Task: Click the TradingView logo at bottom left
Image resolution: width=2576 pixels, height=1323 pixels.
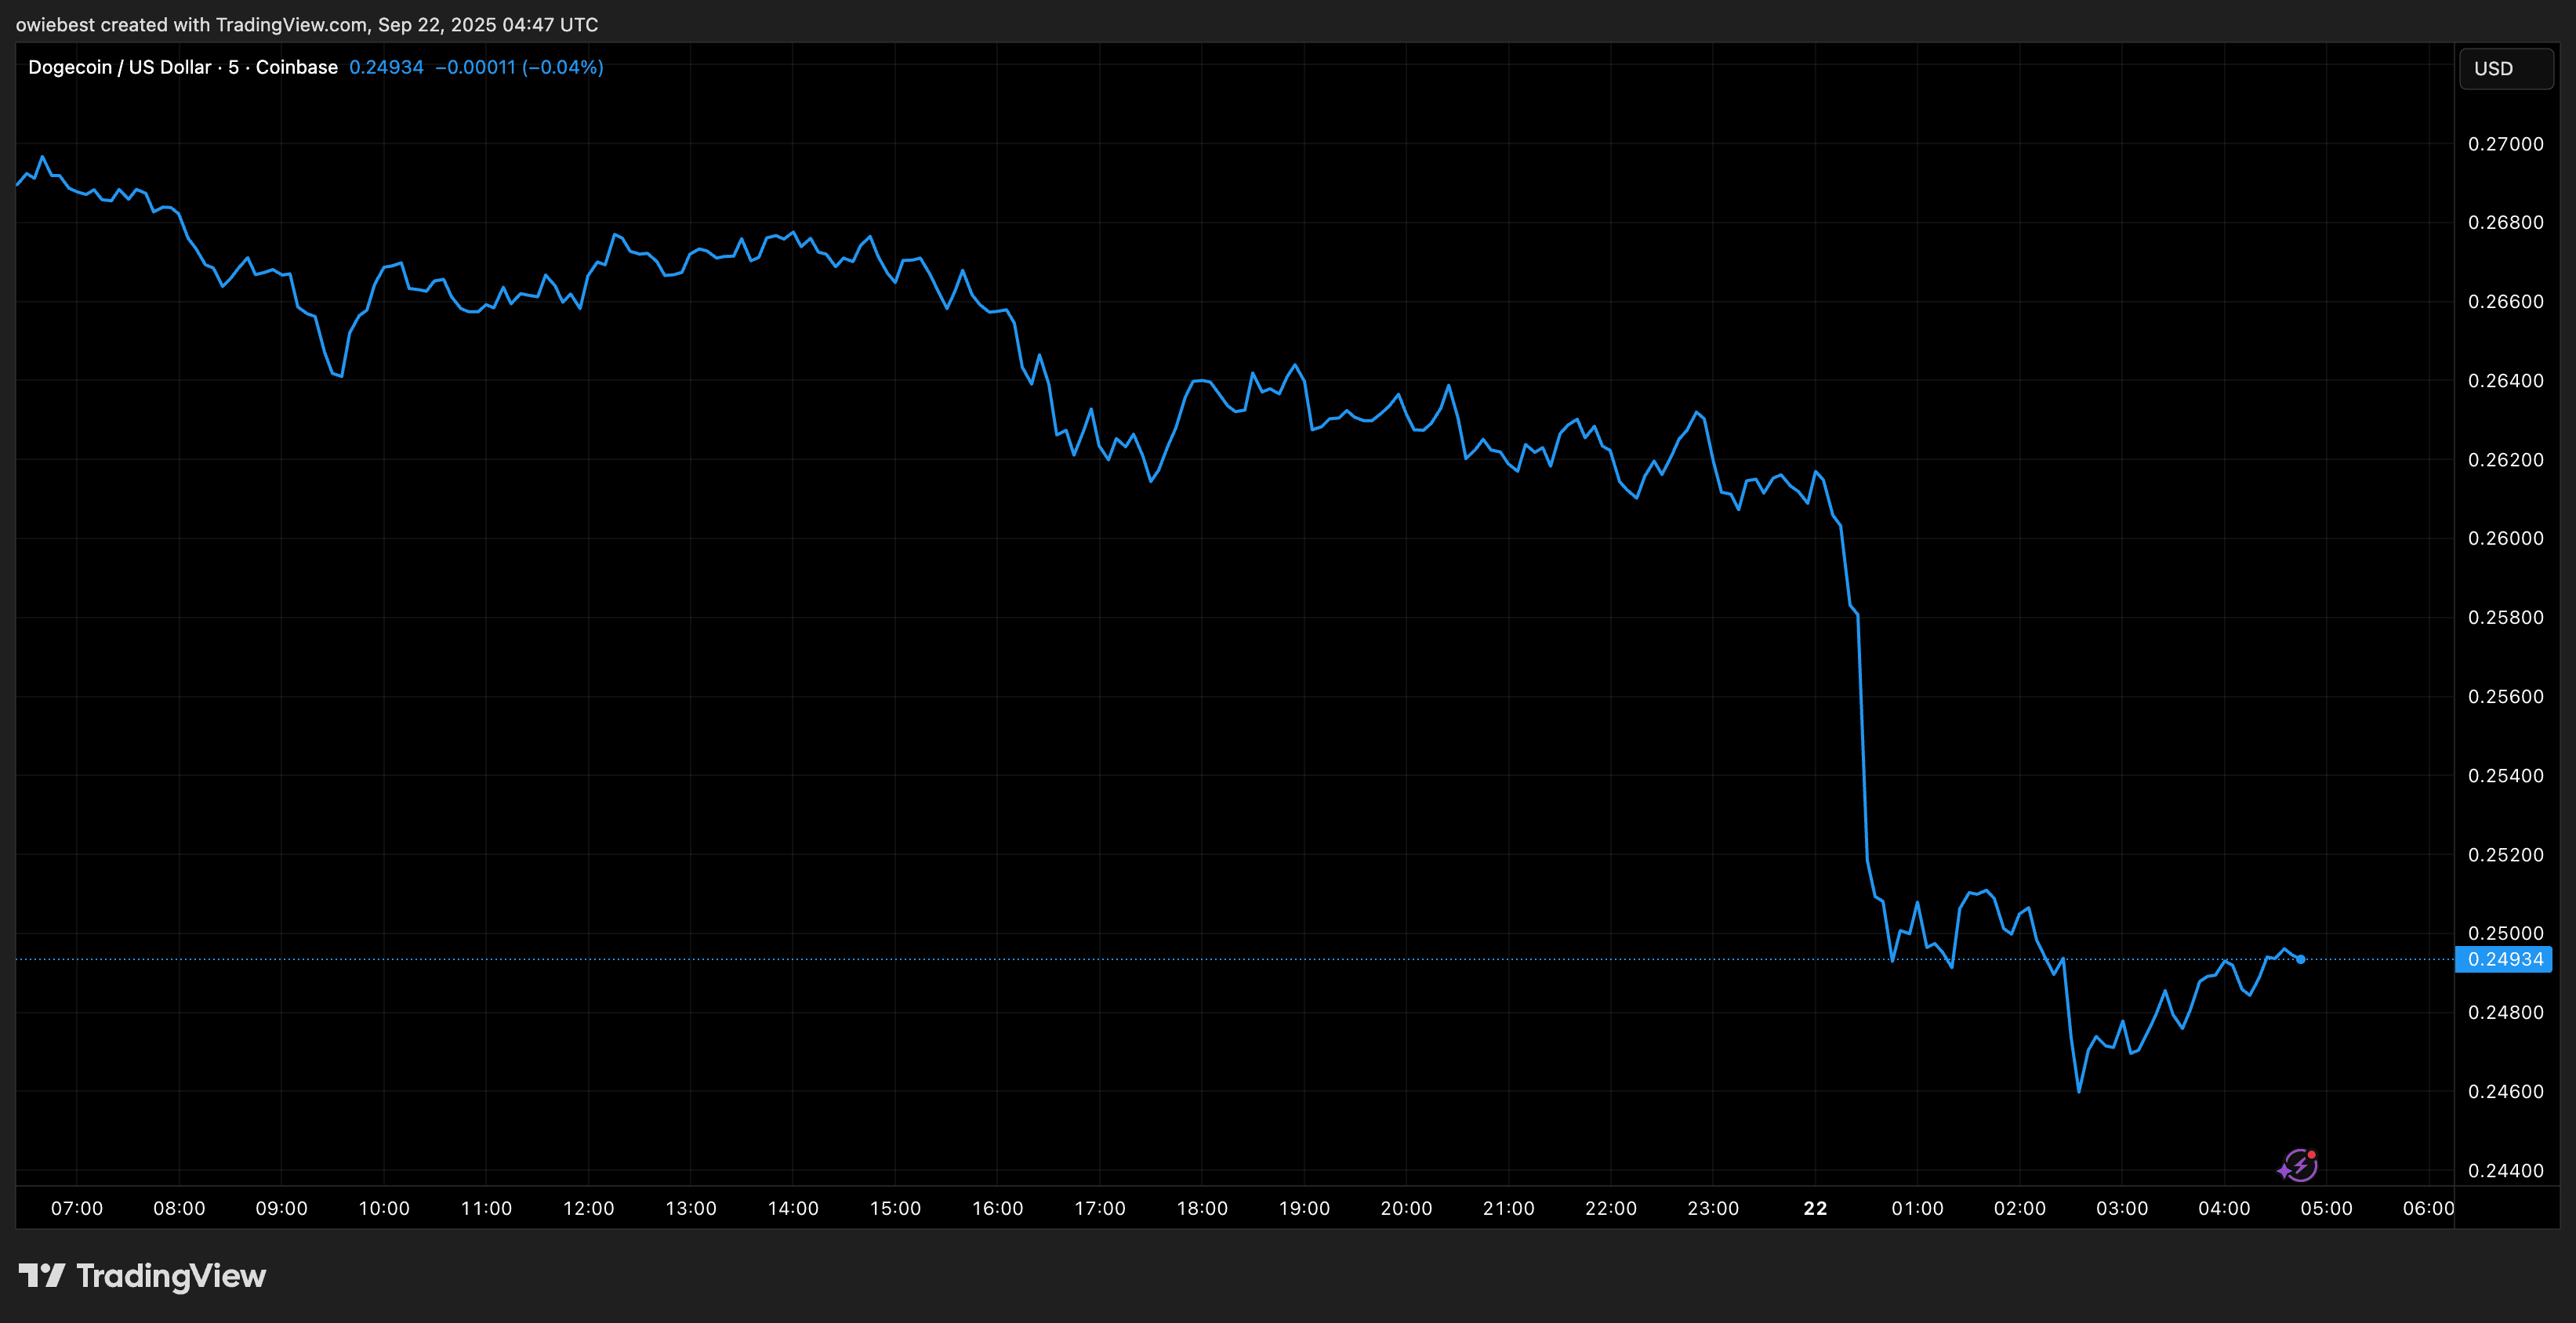Action: pyautogui.click(x=142, y=1276)
